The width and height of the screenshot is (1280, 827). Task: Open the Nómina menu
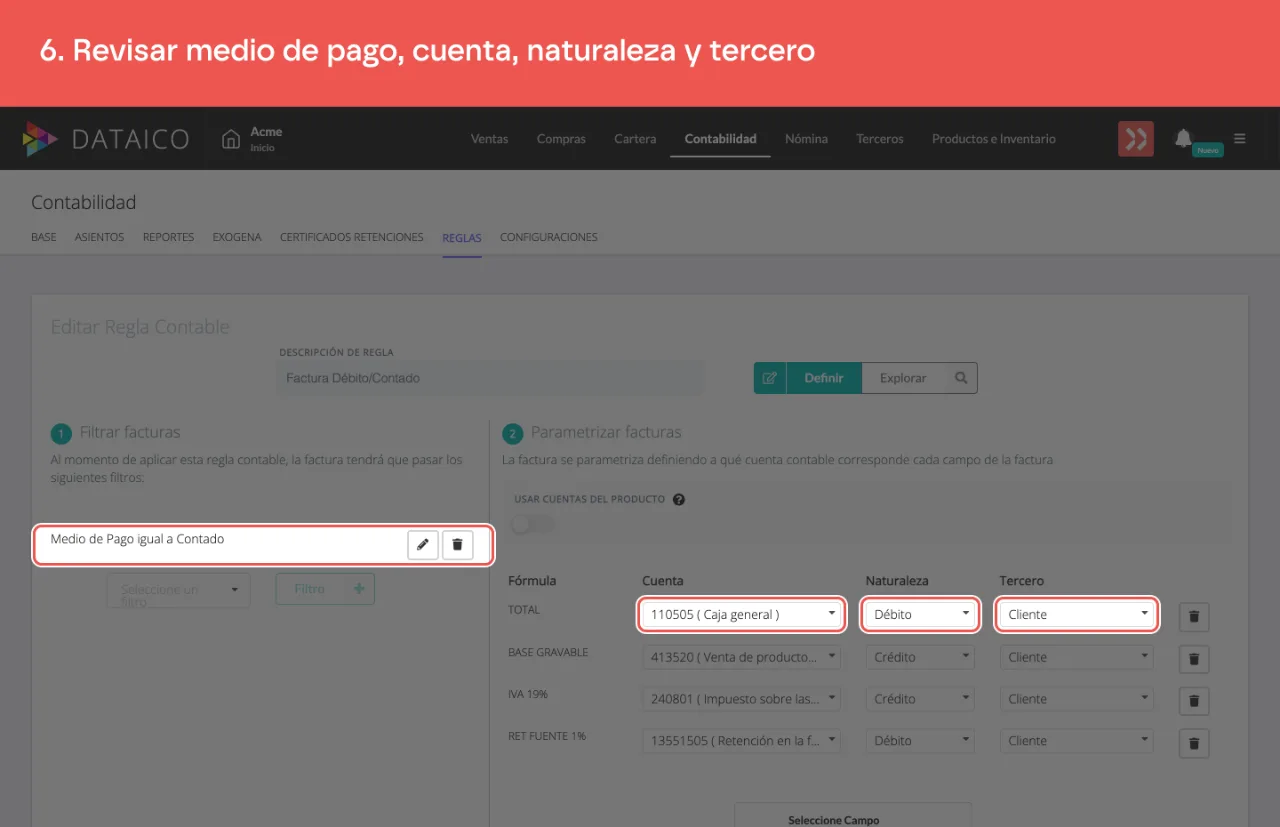pos(806,139)
